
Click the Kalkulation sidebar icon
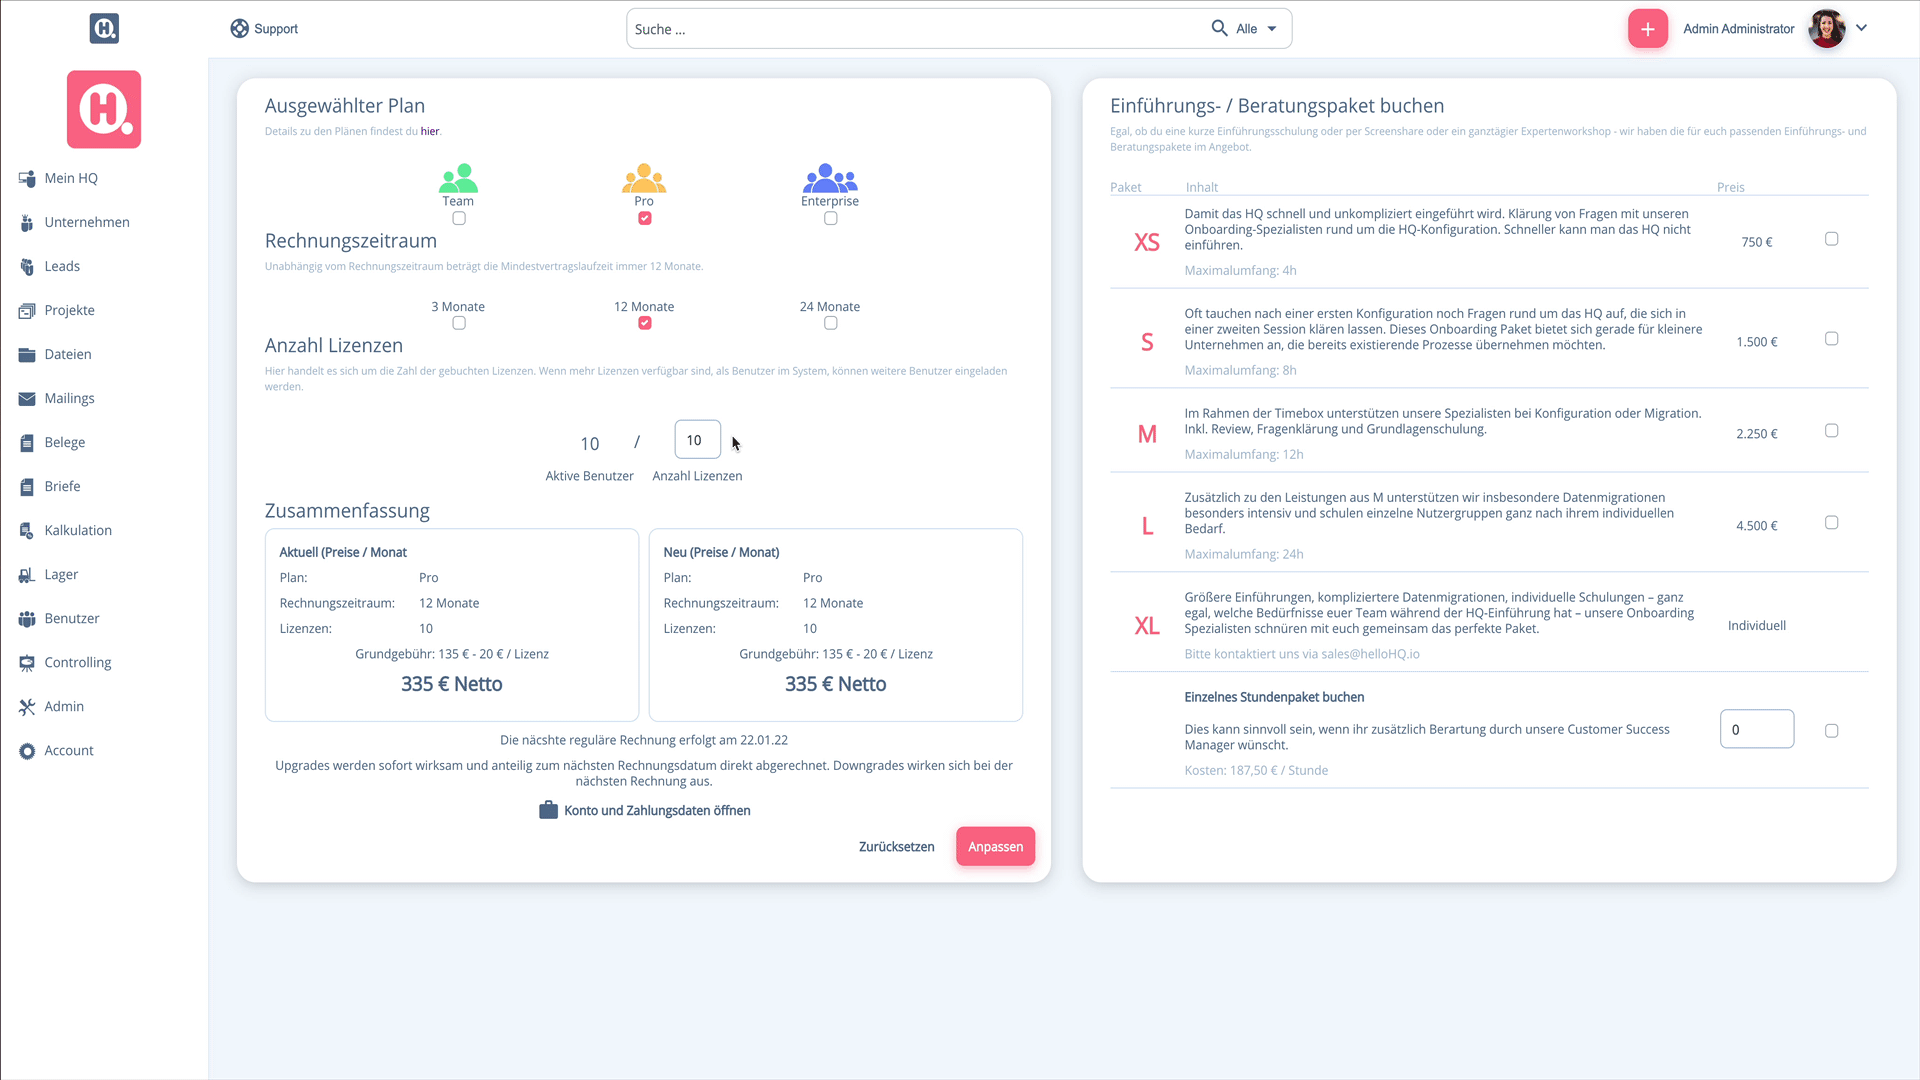click(x=26, y=529)
